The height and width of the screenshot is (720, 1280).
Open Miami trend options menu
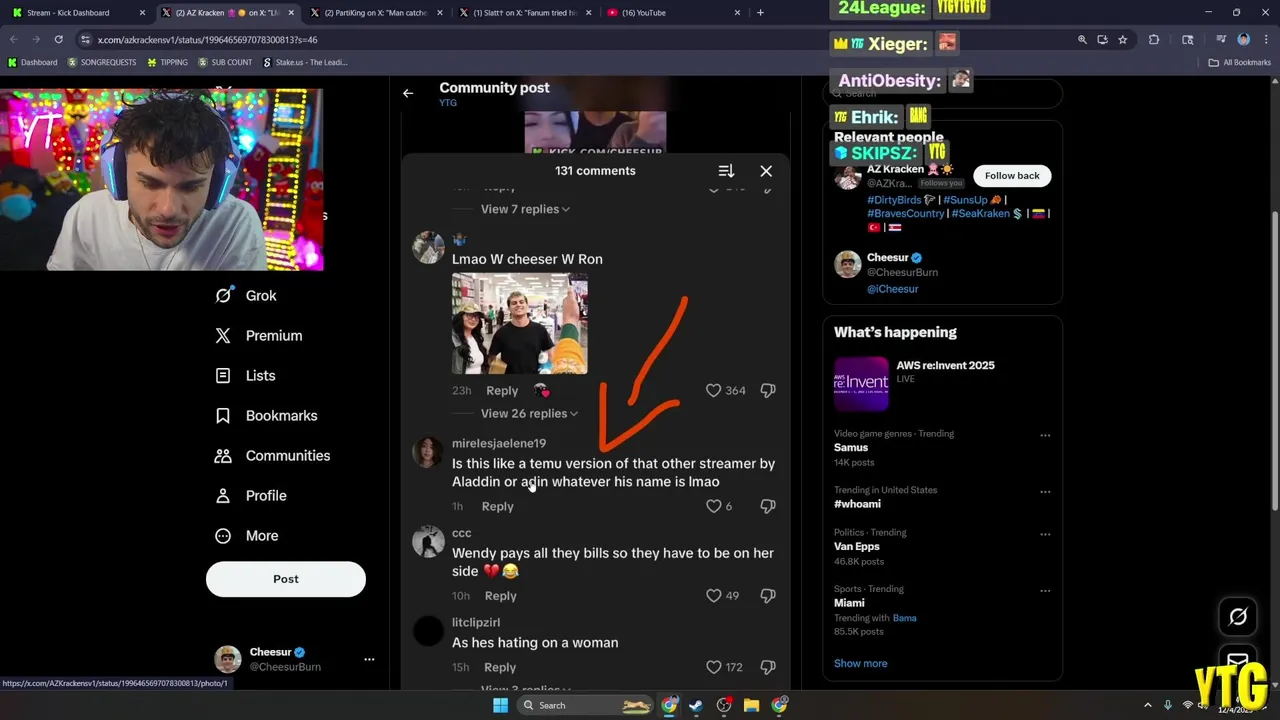[1045, 590]
